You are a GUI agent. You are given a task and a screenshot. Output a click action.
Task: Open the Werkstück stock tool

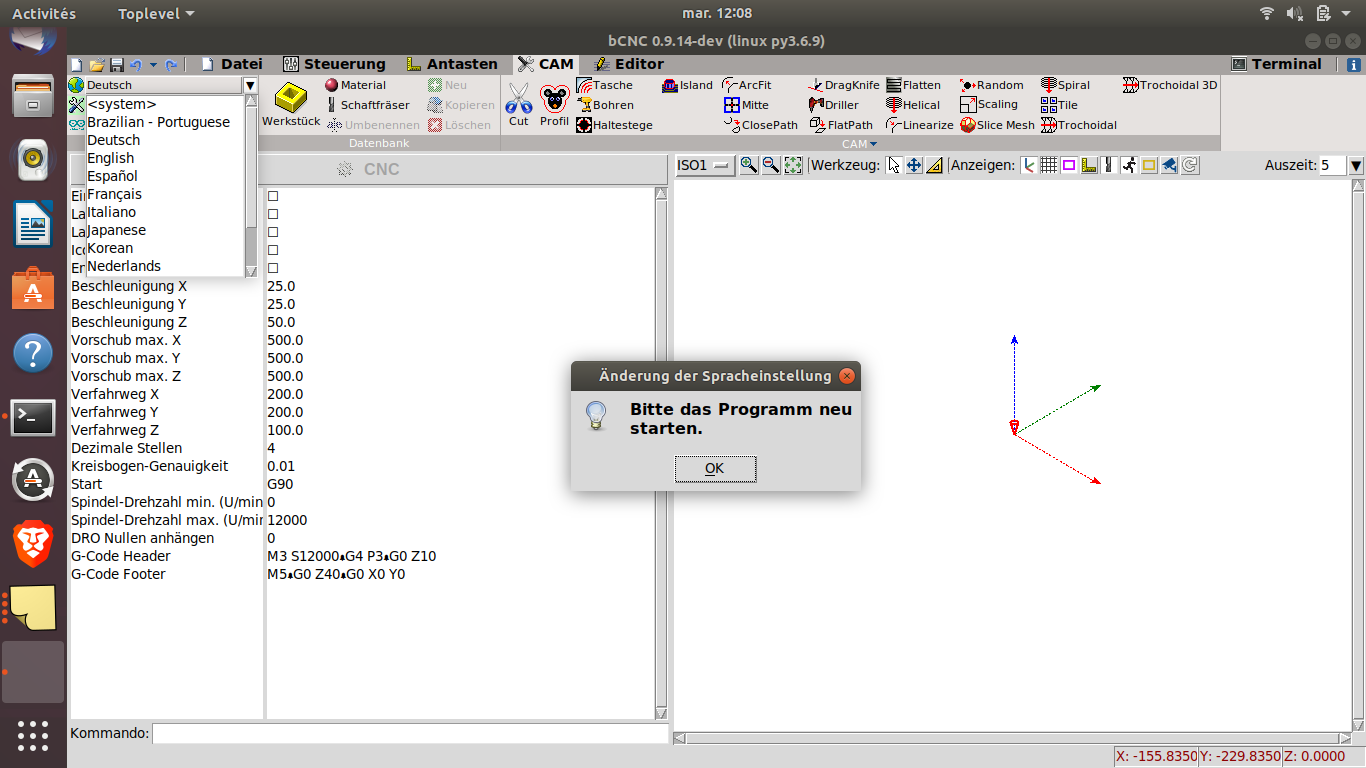[290, 104]
